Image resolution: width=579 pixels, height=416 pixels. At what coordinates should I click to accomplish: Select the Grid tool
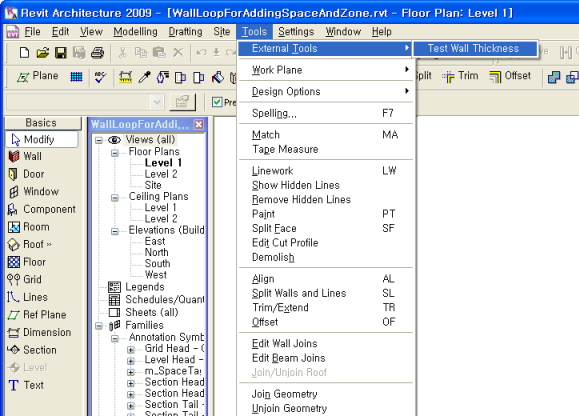24,279
